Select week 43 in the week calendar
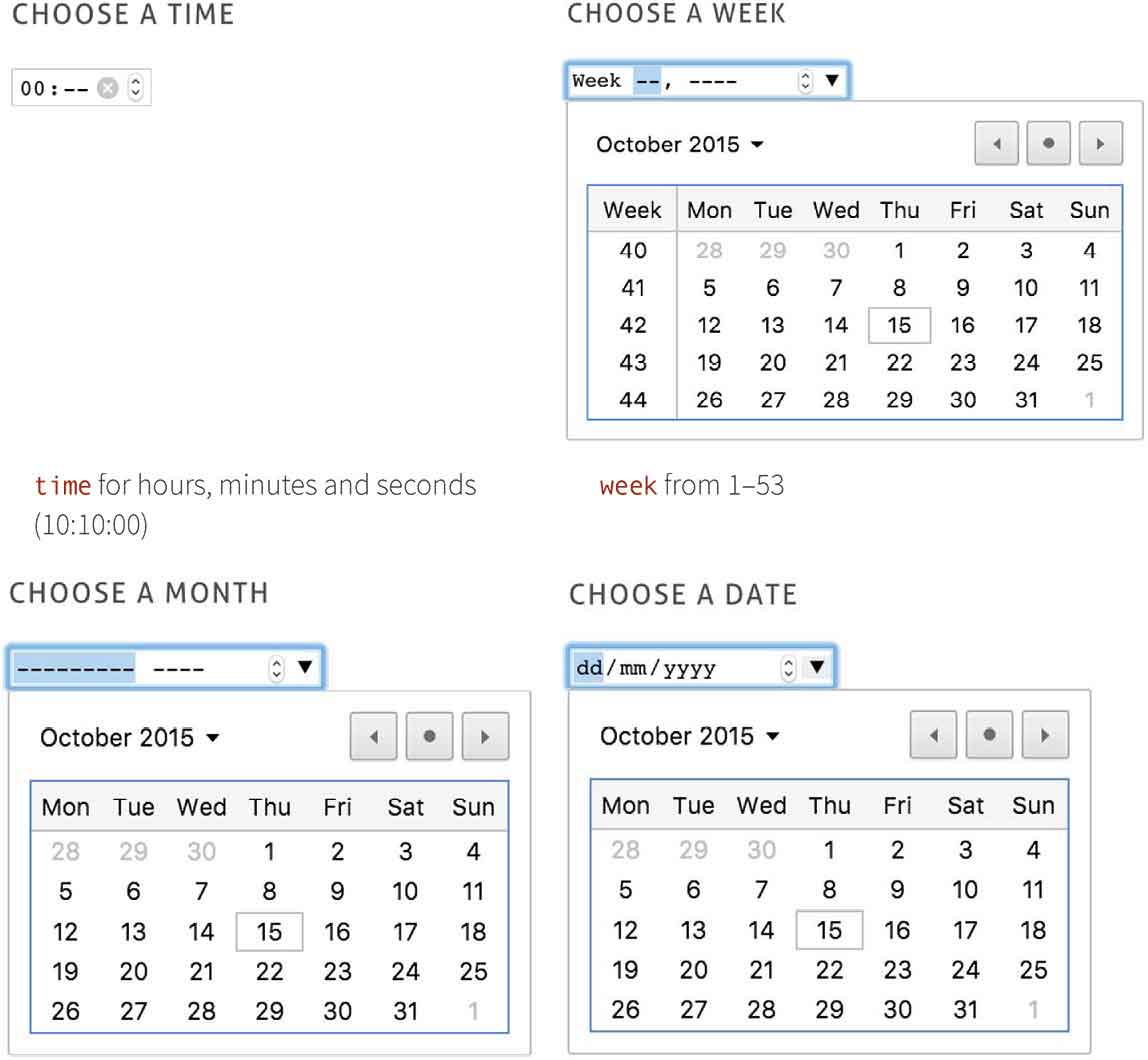This screenshot has width=1148, height=1060. (x=633, y=363)
